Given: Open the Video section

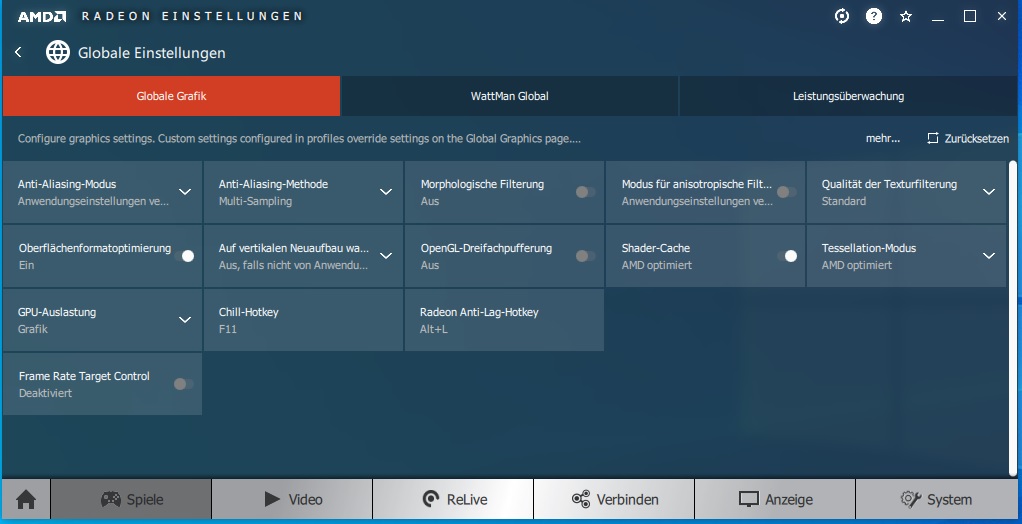Looking at the screenshot, I should 292,500.
